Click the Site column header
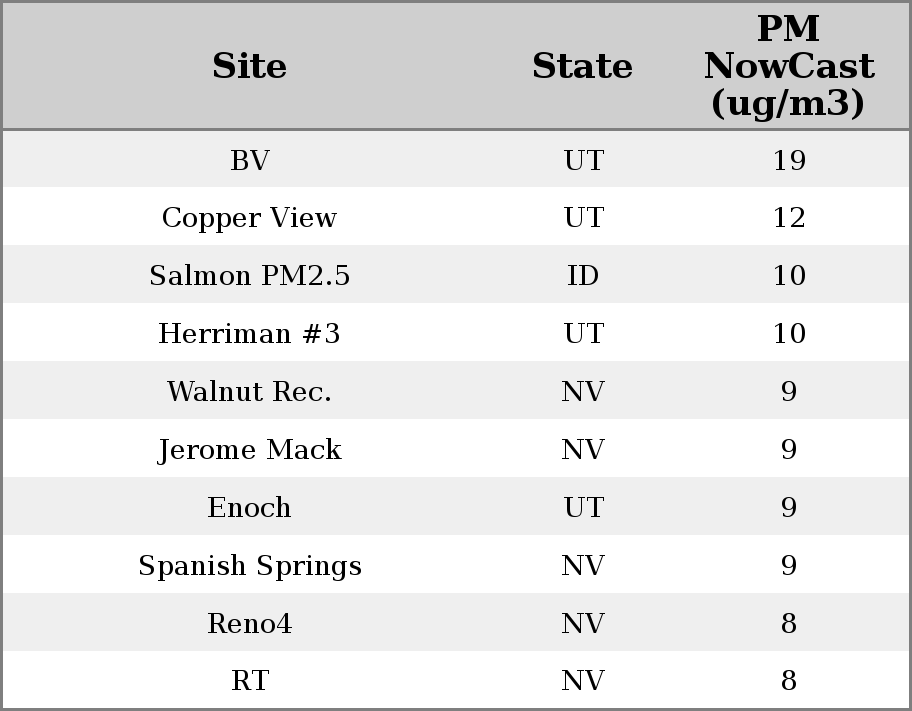 coord(250,66)
